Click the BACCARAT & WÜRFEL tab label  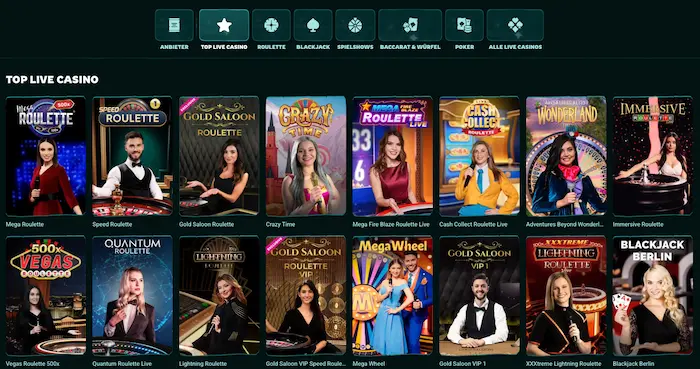click(410, 47)
